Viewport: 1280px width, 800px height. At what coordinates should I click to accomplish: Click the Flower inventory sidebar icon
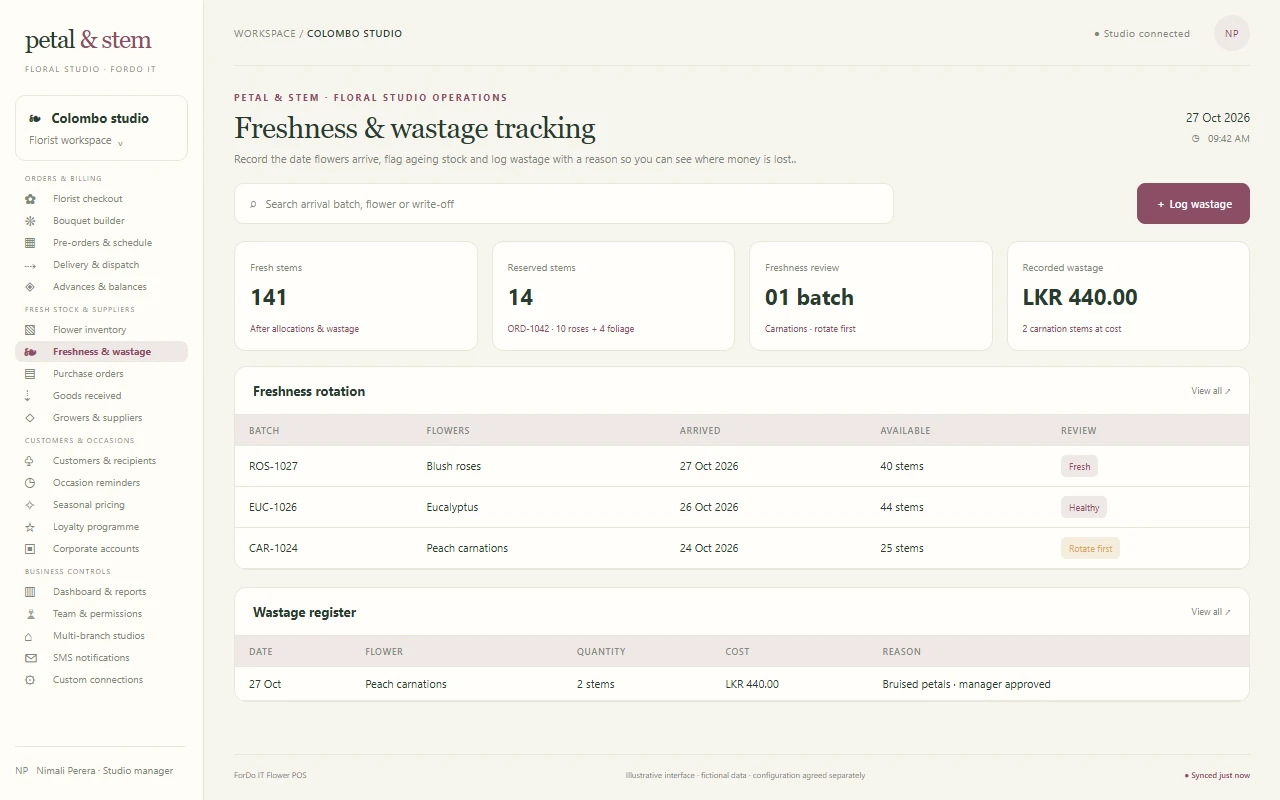pos(30,330)
